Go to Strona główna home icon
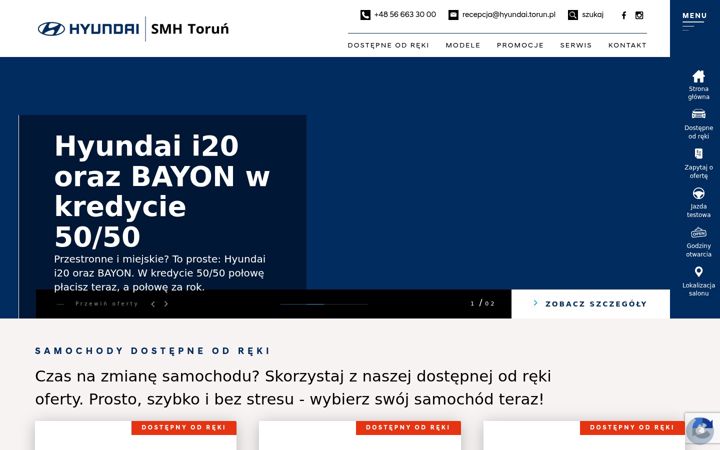 click(x=698, y=76)
